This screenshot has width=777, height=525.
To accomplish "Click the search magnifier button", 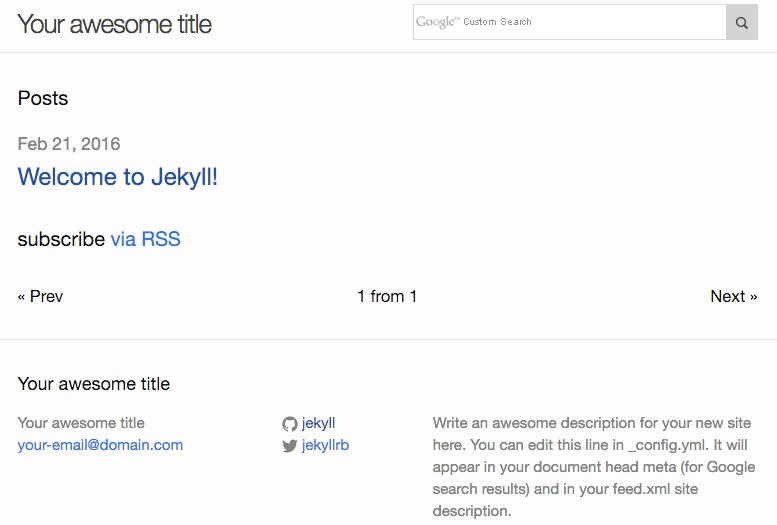I will [742, 22].
